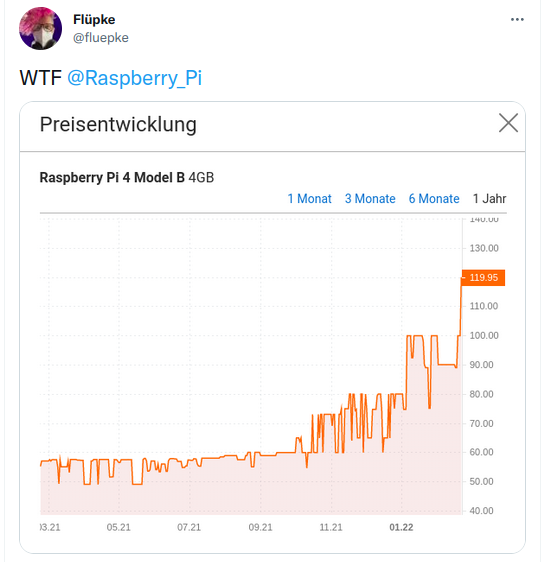
Task: Click the 130.00 price axis label
Action: [x=484, y=248]
